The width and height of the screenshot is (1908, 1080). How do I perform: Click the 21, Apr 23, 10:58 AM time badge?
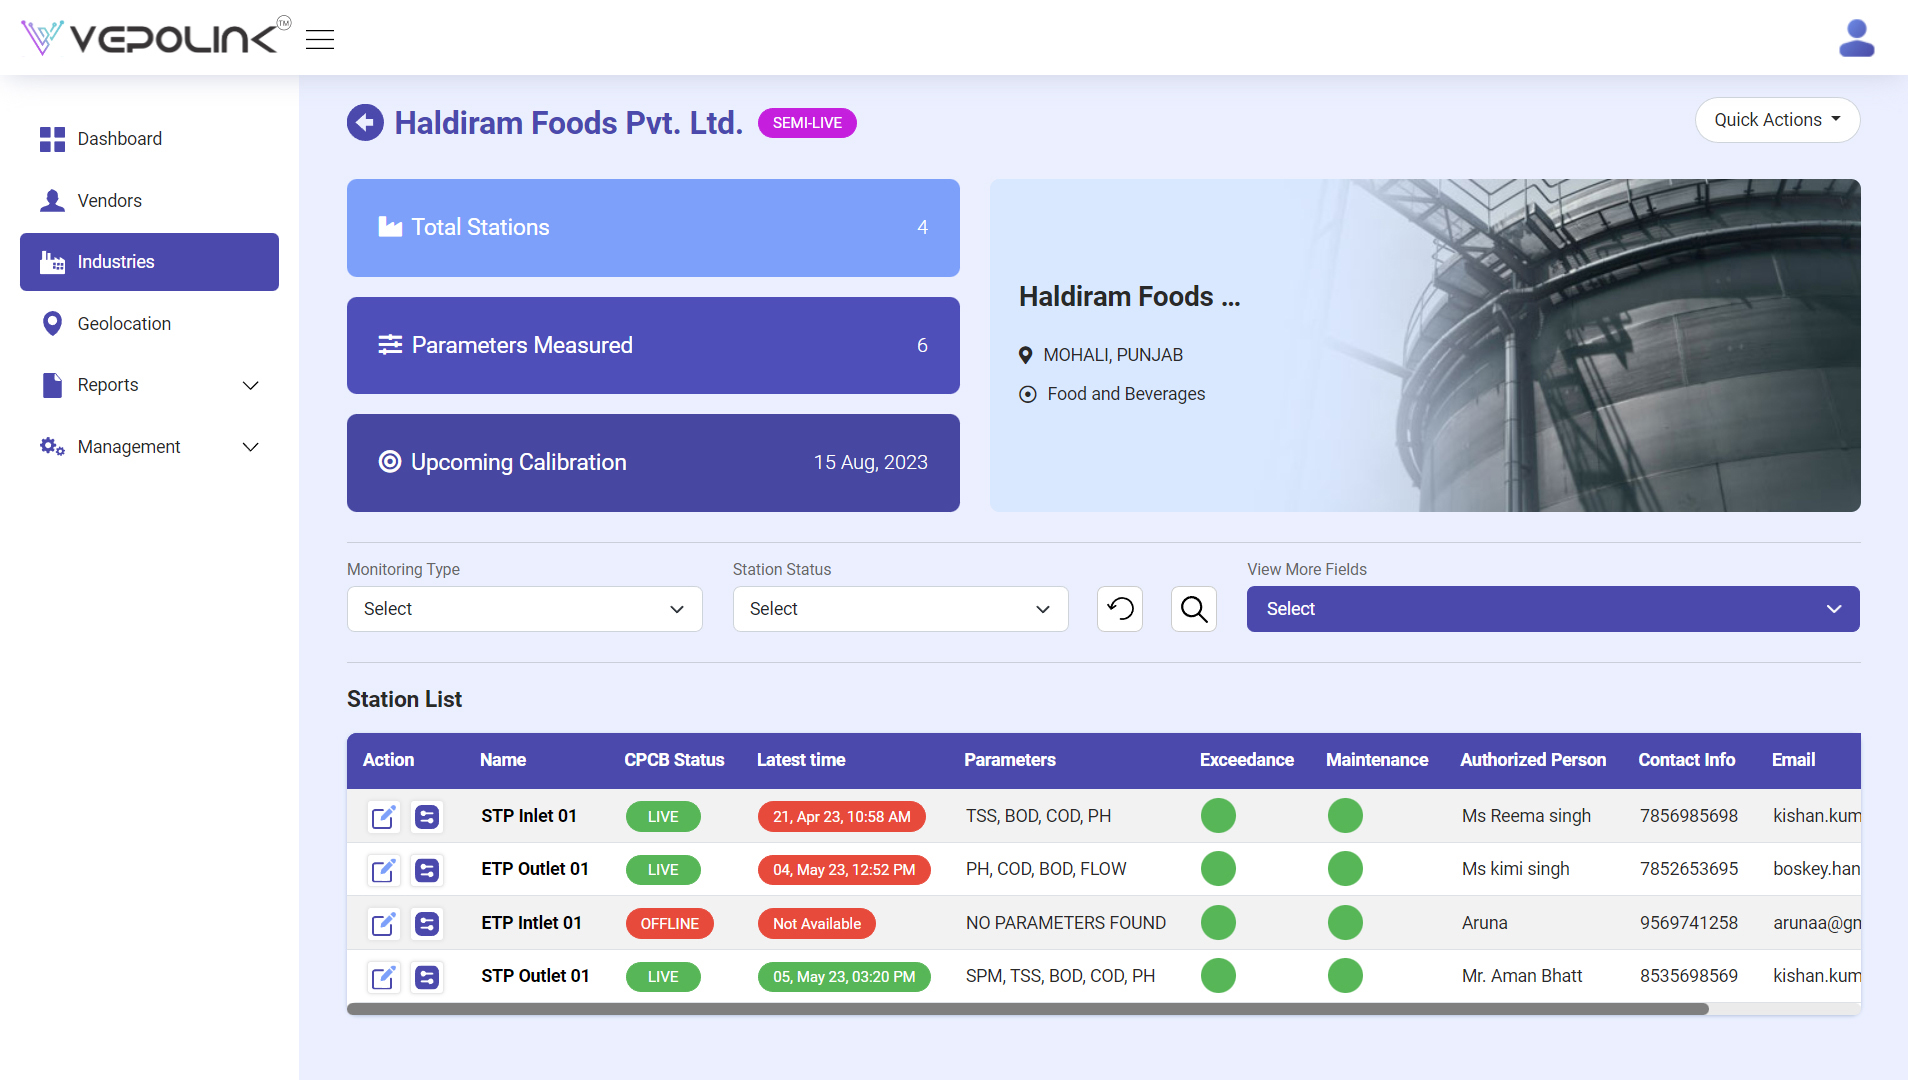(841, 817)
